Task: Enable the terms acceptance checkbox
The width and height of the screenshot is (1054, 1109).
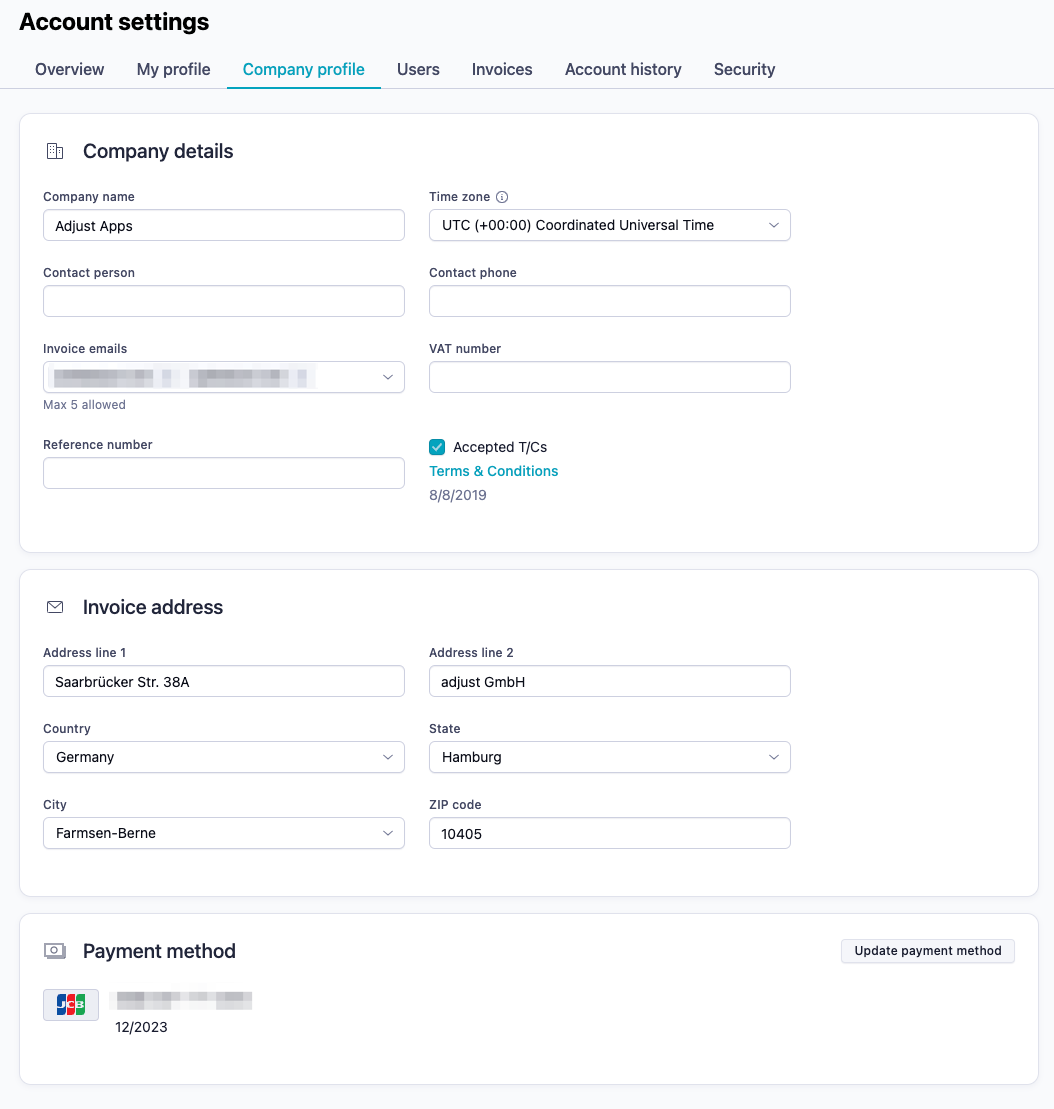Action: (x=436, y=447)
